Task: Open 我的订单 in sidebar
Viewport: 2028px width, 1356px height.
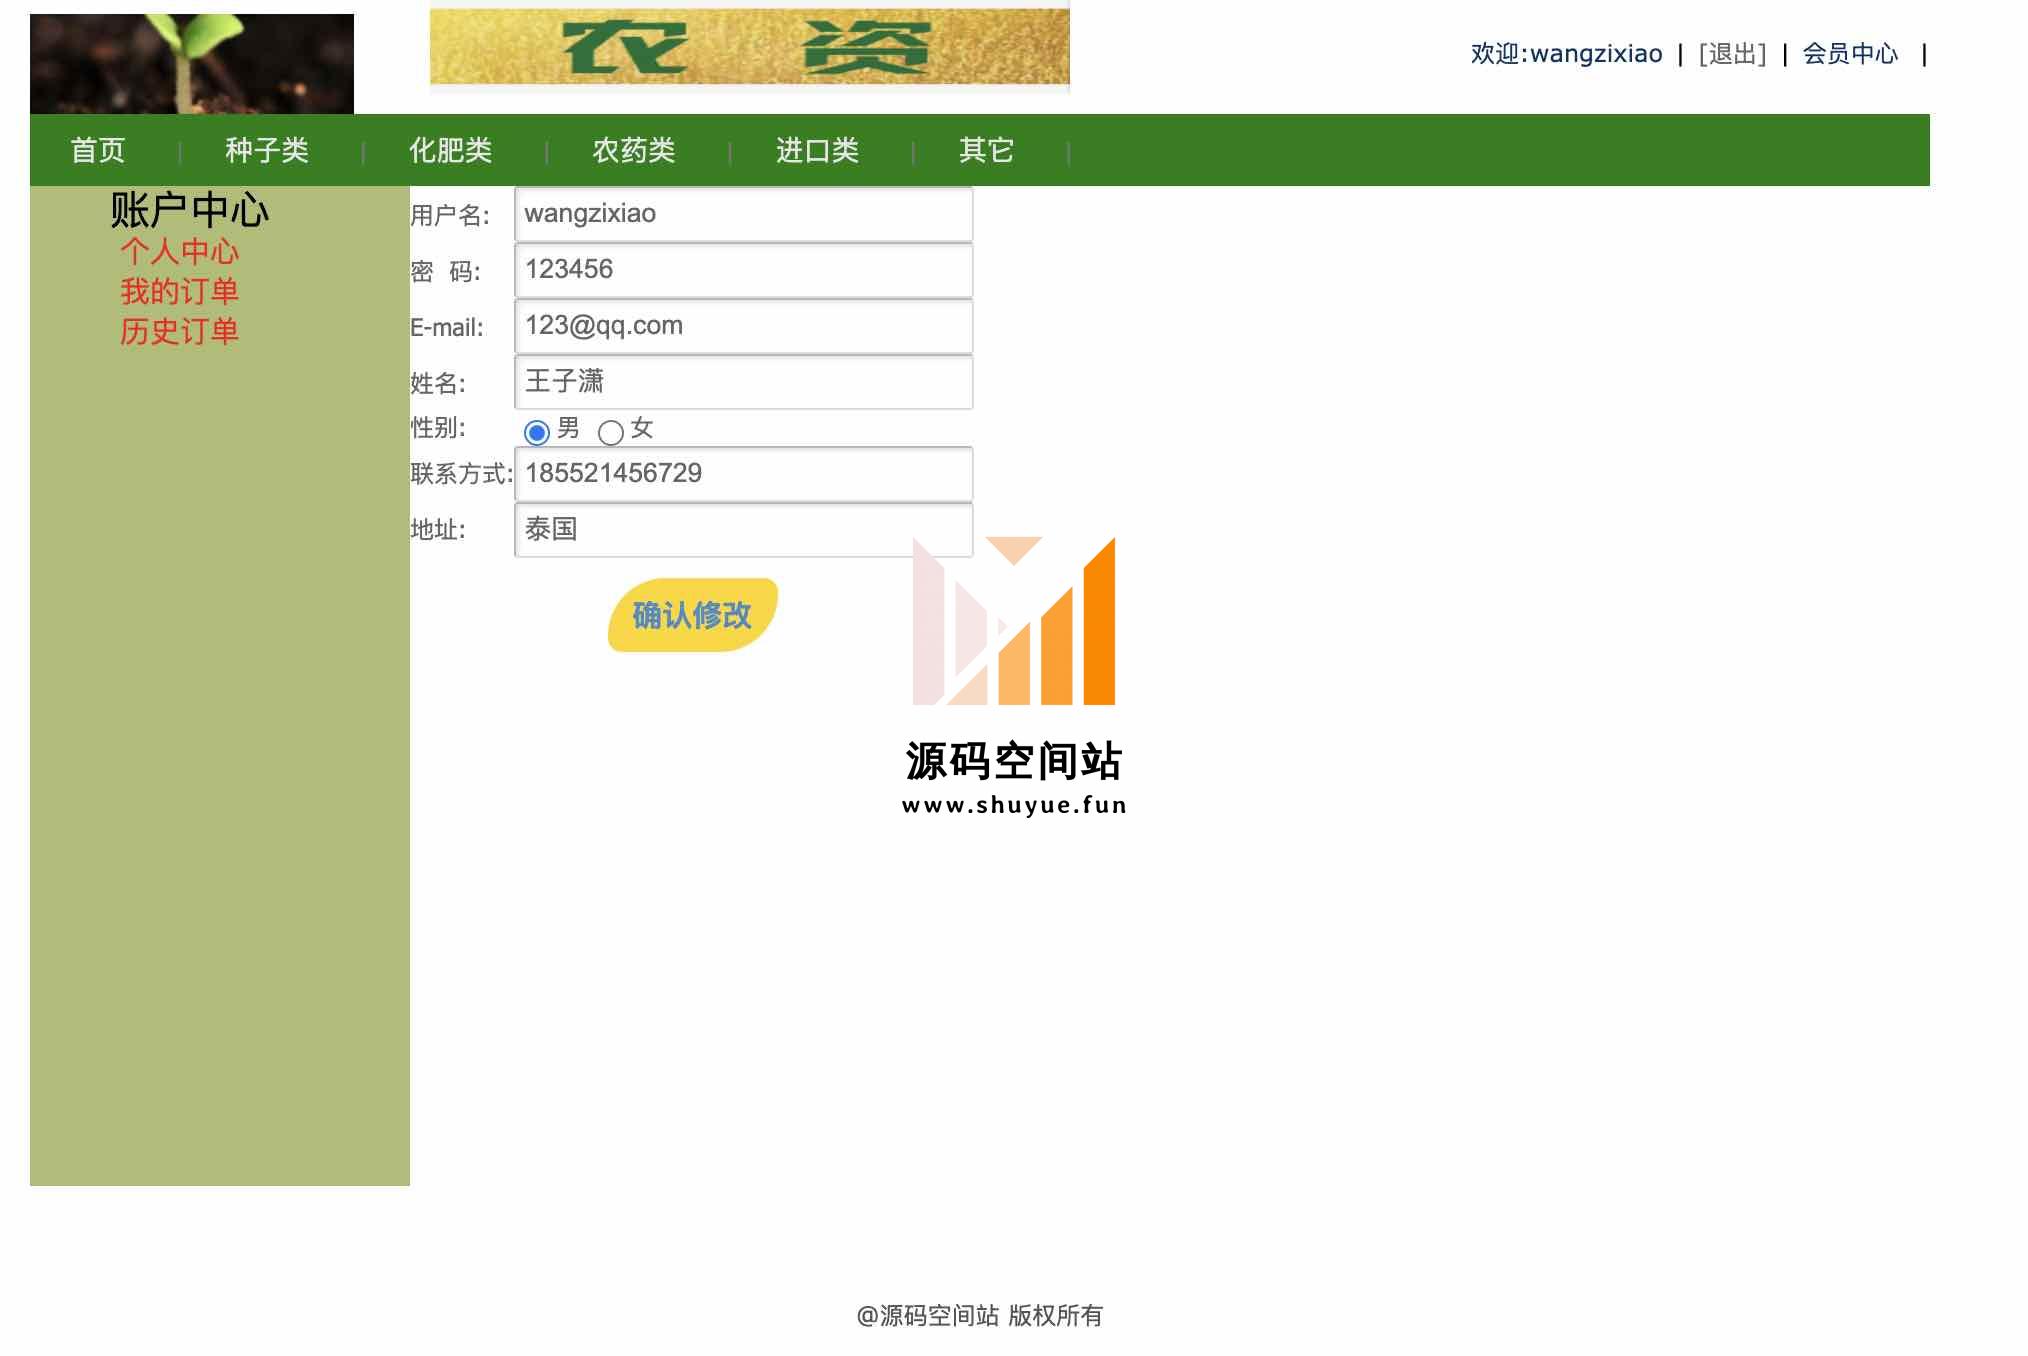Action: pyautogui.click(x=179, y=291)
